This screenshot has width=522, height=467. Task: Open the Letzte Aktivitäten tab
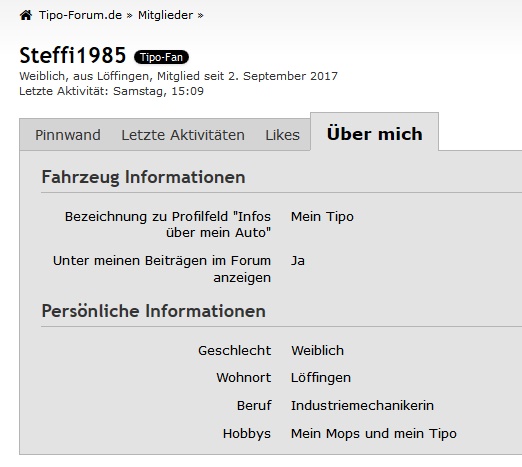point(183,135)
